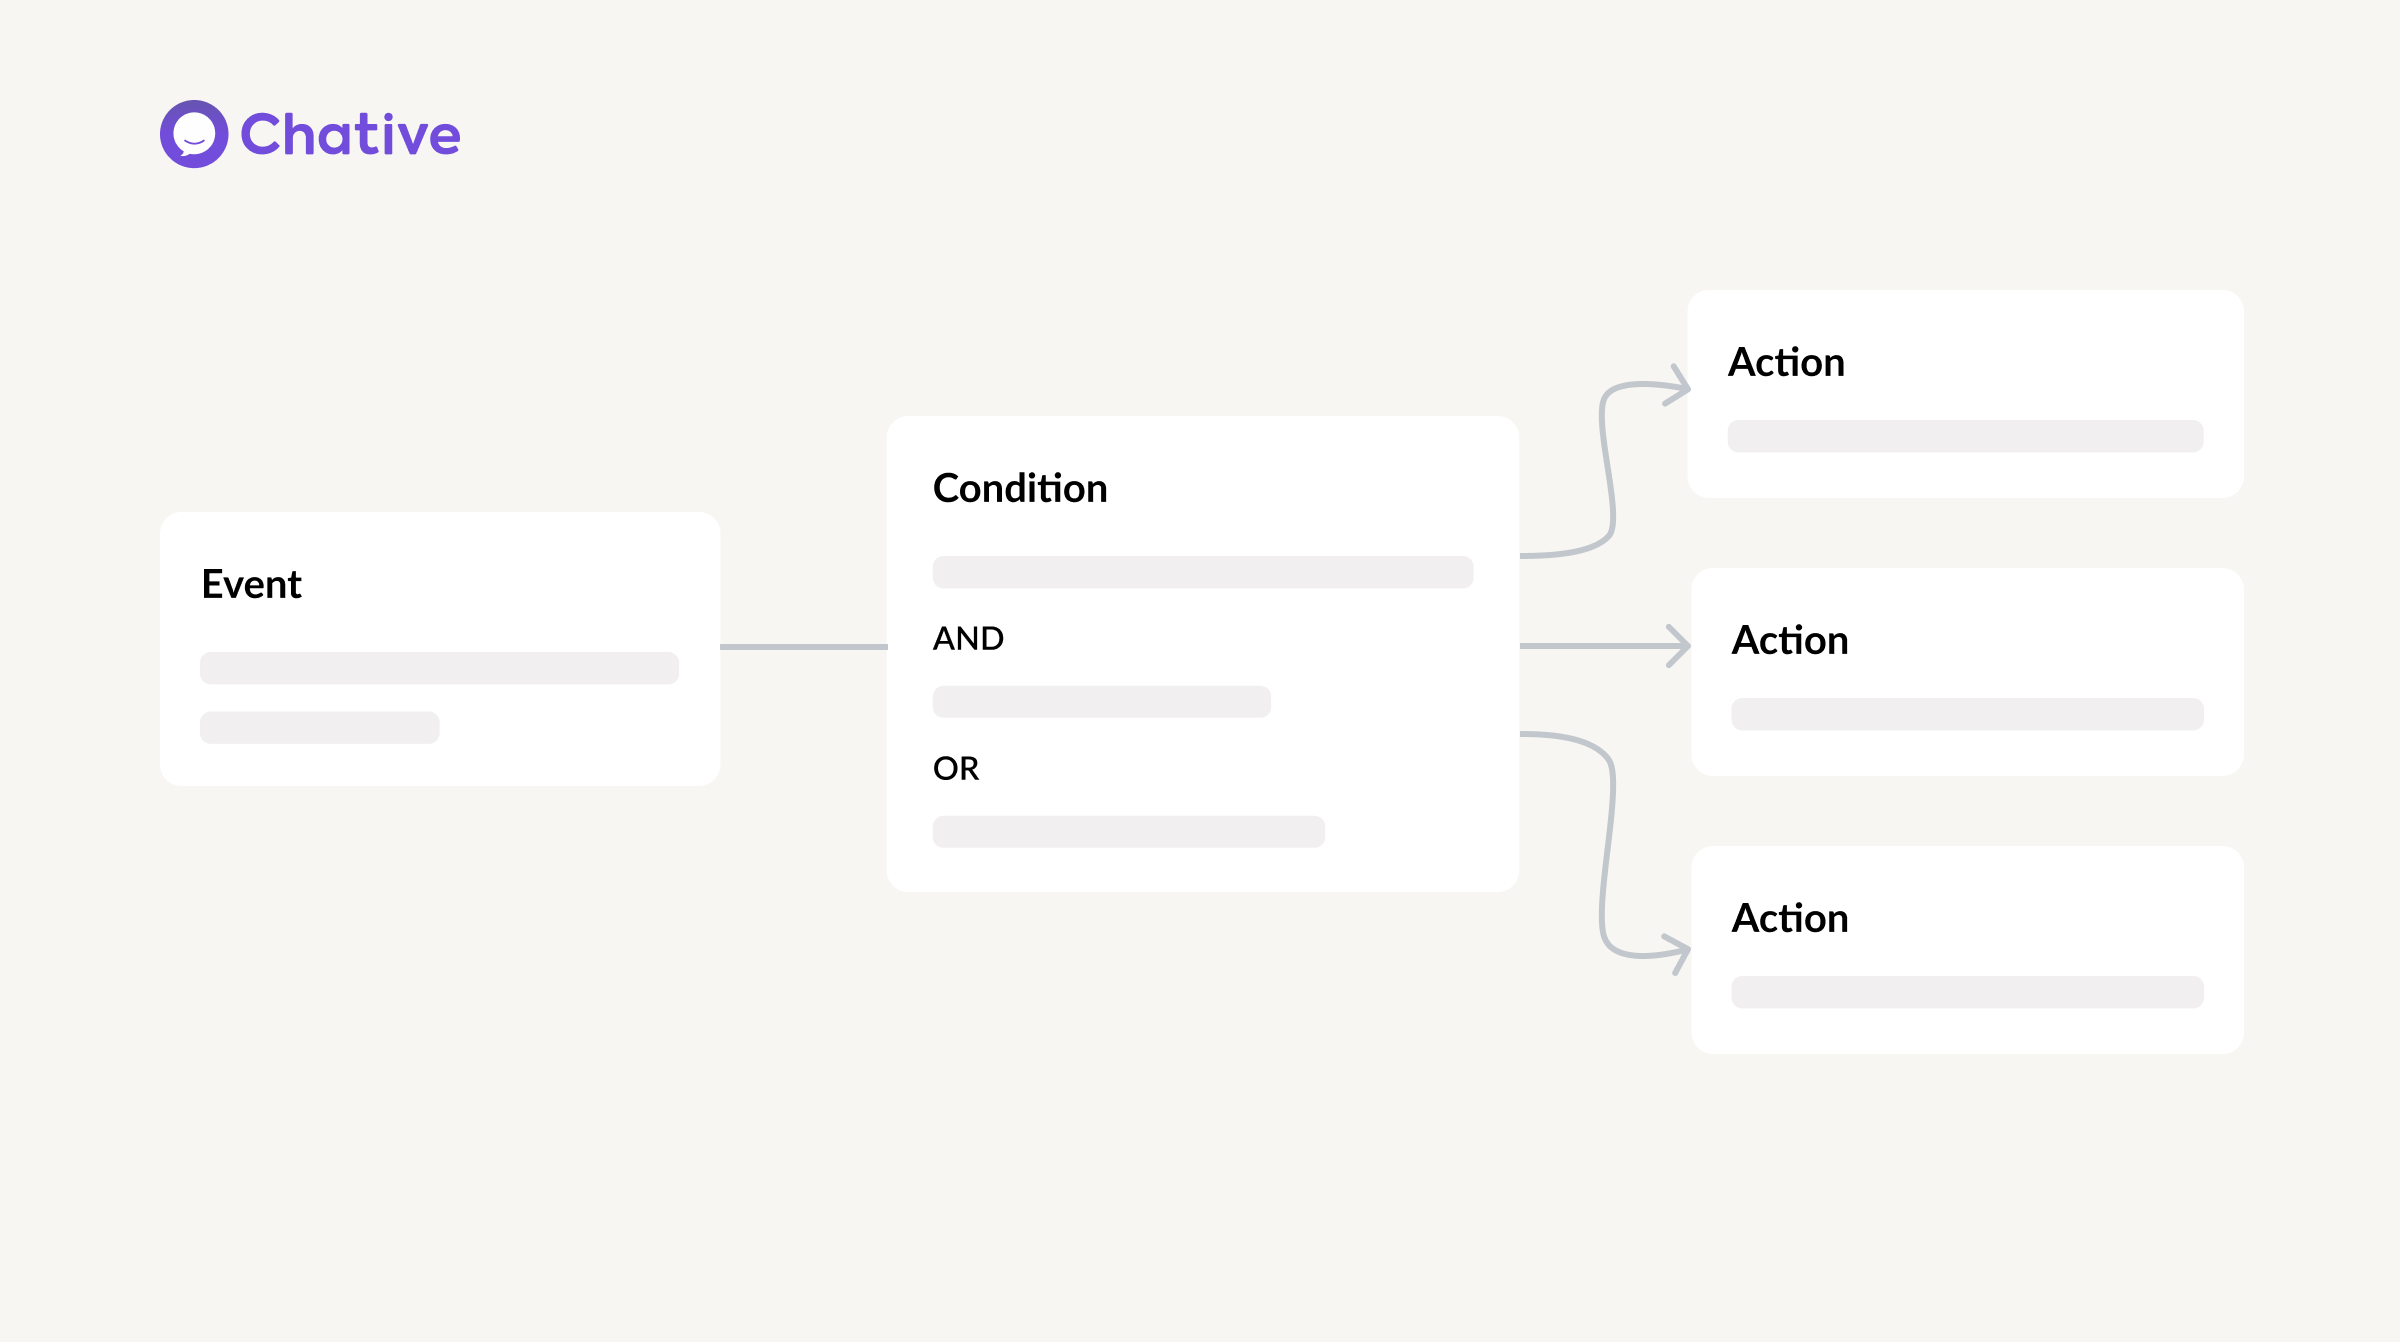Click the AND operator label

(x=968, y=638)
